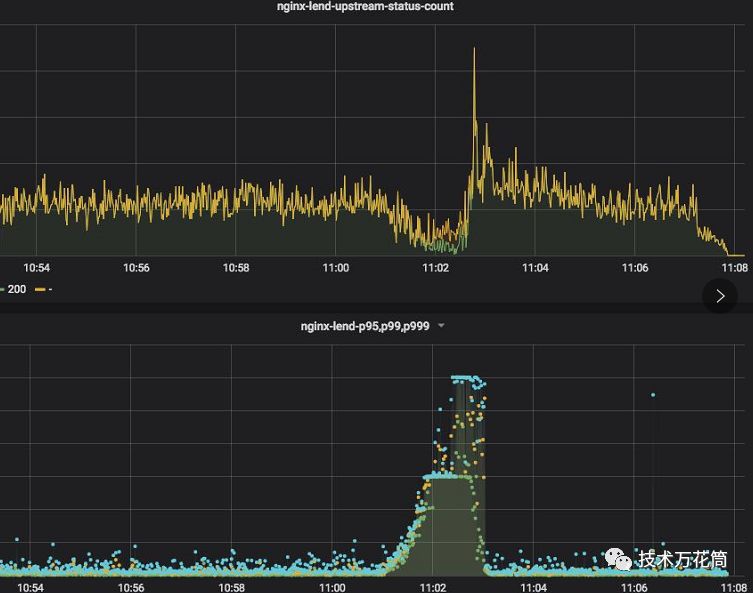Screen dimensions: 753x593
Task: Toggle the yellow dash series legend entry
Action: (44, 289)
